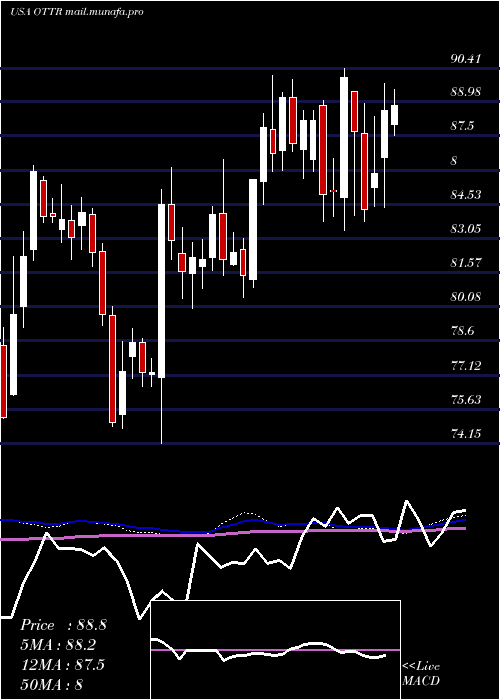Click the 77.12 price axis label
This screenshot has width=500, height=700.
pos(466,366)
